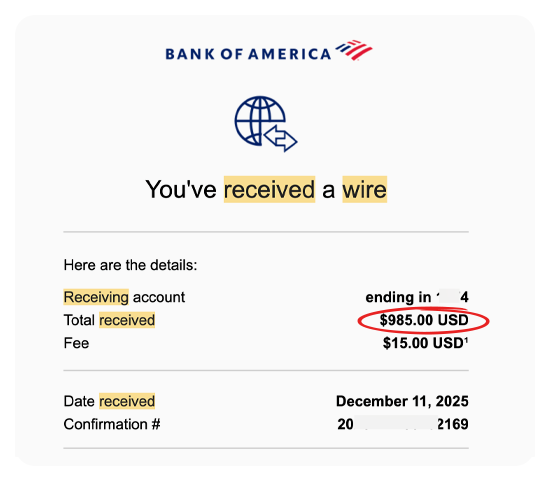Screen dimensions: 550x480
Task: Click the account "ending in" number value
Action: 417,297
